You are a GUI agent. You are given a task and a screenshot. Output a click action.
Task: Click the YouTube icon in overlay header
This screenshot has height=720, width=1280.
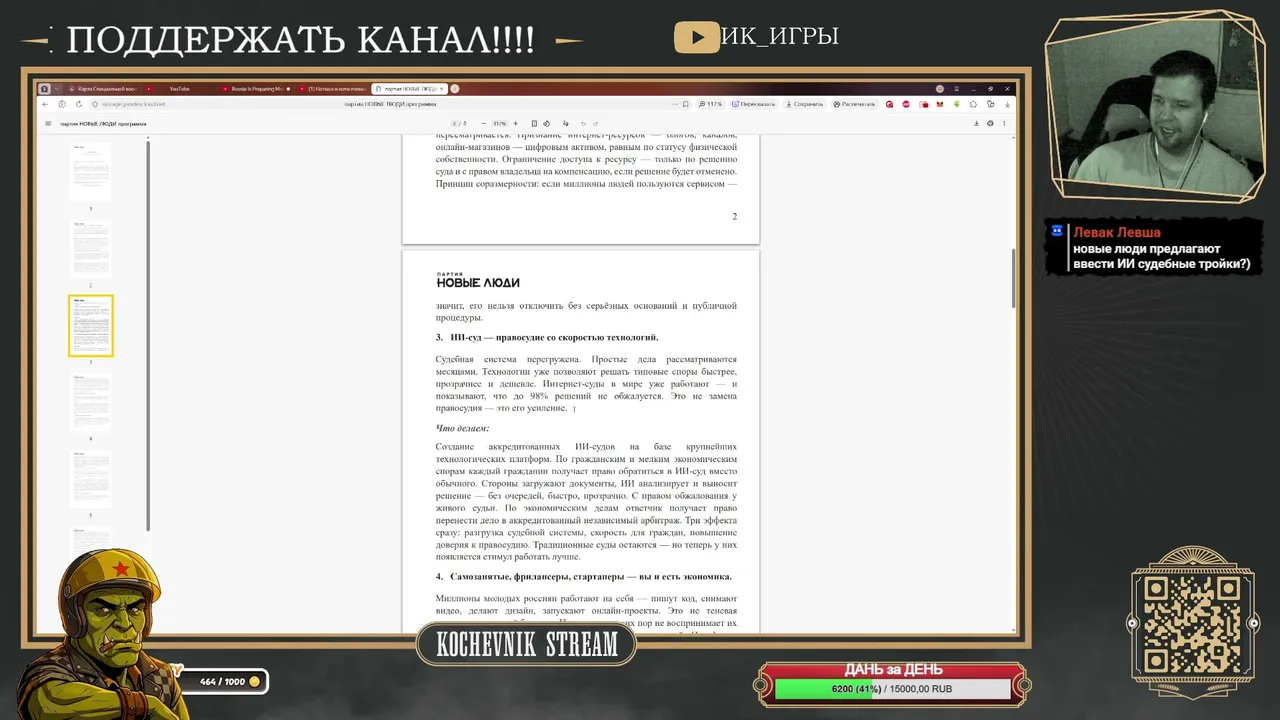tap(697, 38)
